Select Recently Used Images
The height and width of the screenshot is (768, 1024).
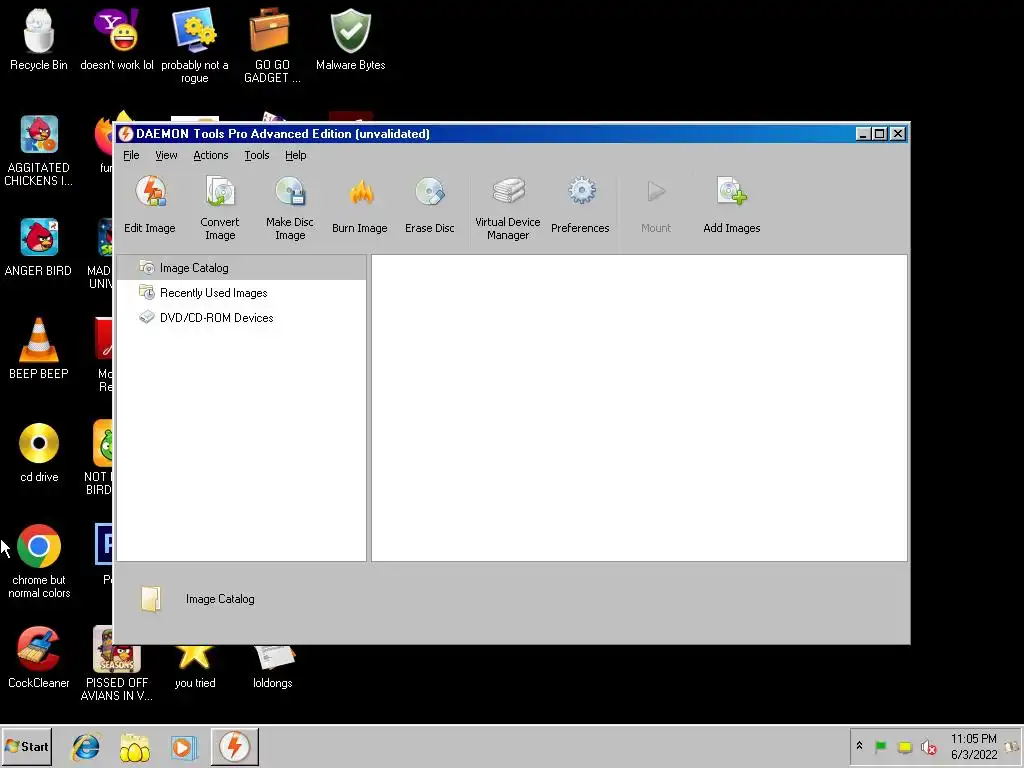pyautogui.click(x=241, y=293)
